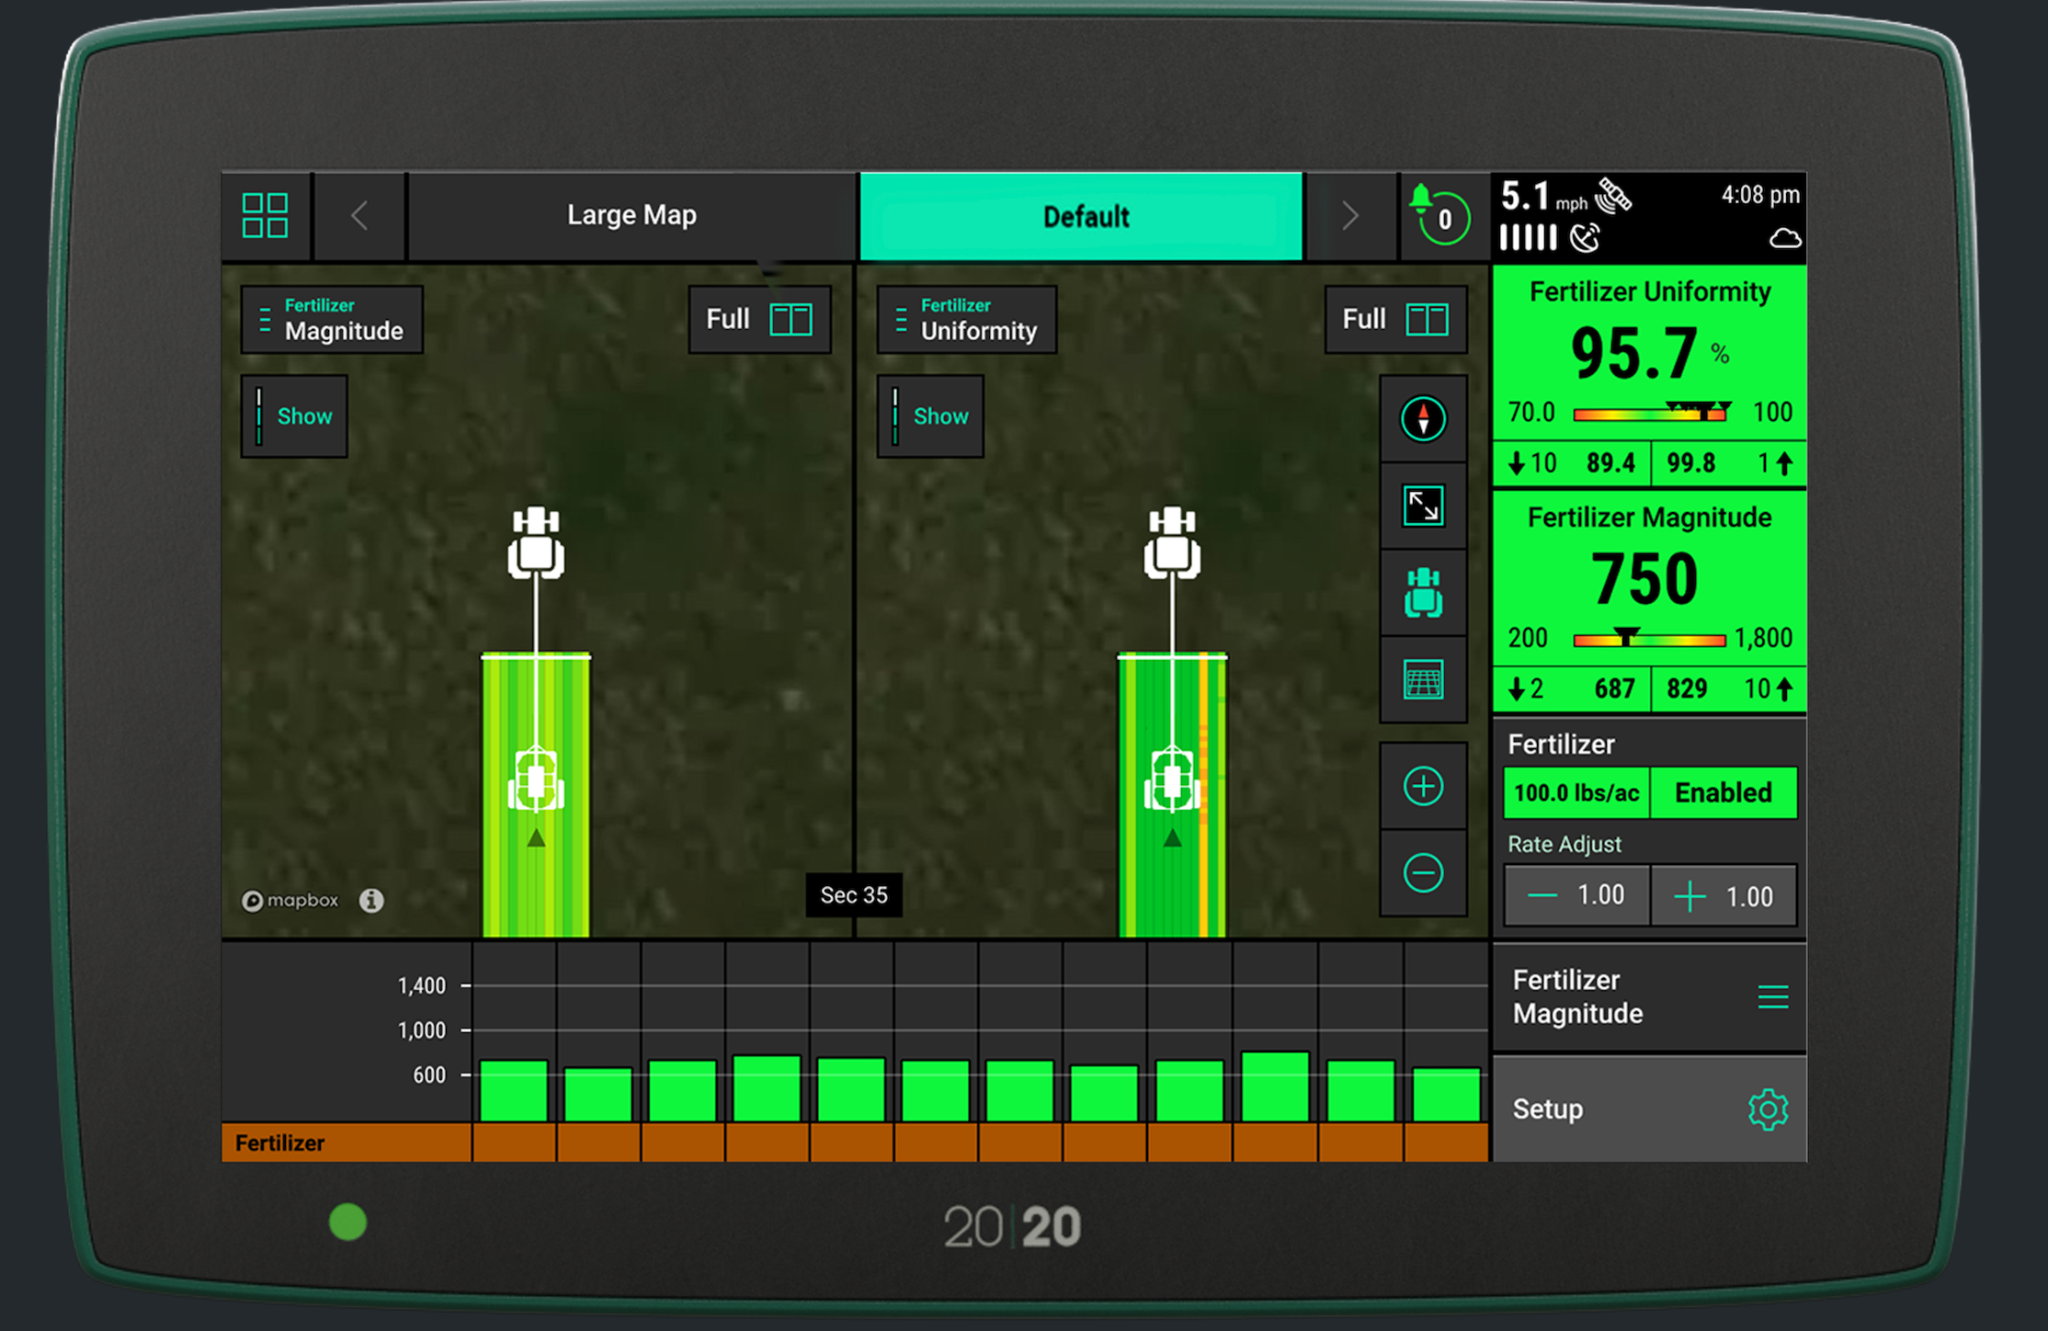Decrease rate adjust by 1.00

pos(1577,896)
